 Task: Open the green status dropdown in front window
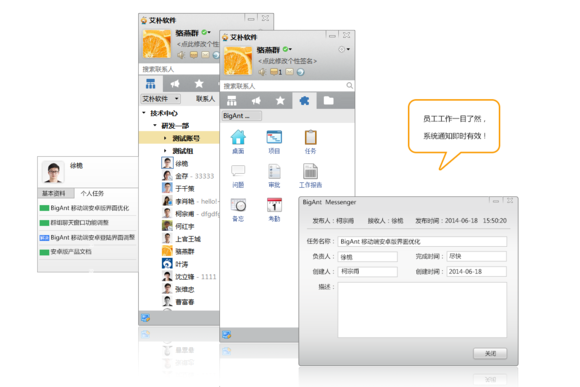pos(287,49)
